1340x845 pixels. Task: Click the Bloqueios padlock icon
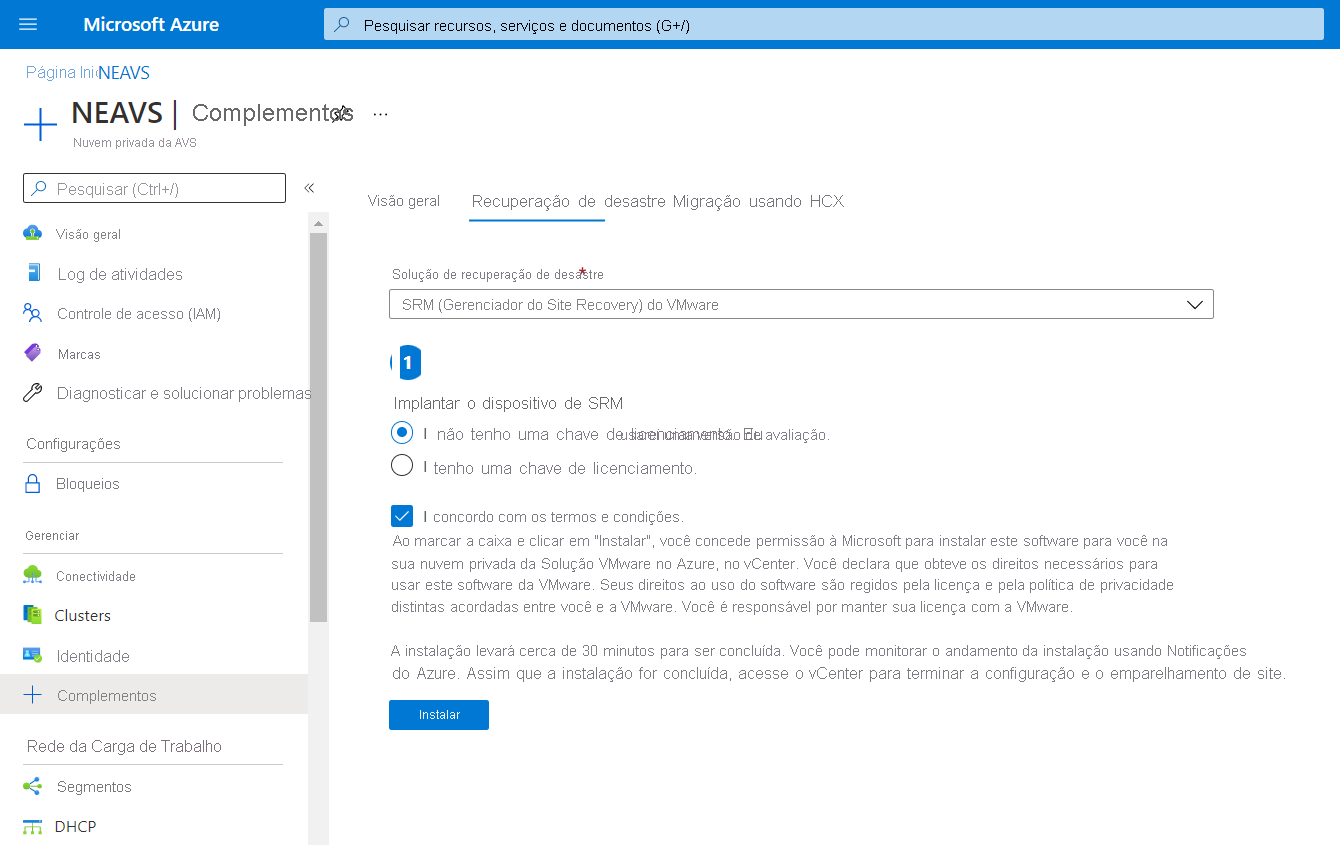(x=33, y=483)
